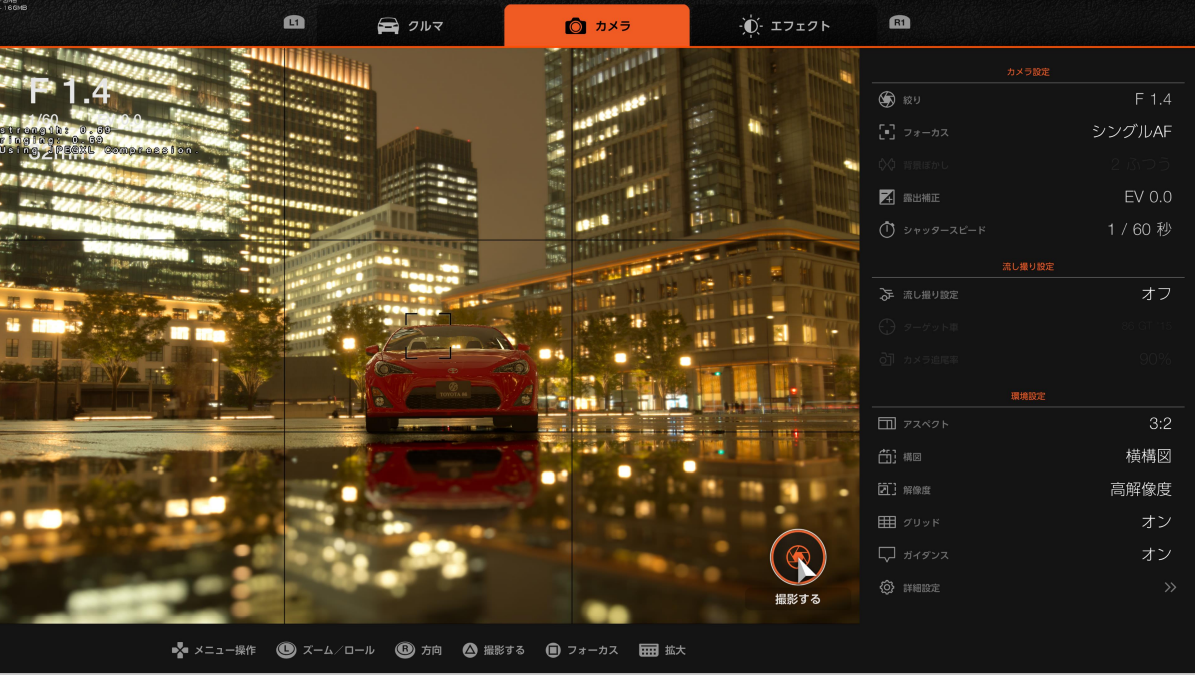Image resolution: width=1195 pixels, height=675 pixels.
Task: Click the 詳細設定 gear icon
Action: (x=886, y=587)
